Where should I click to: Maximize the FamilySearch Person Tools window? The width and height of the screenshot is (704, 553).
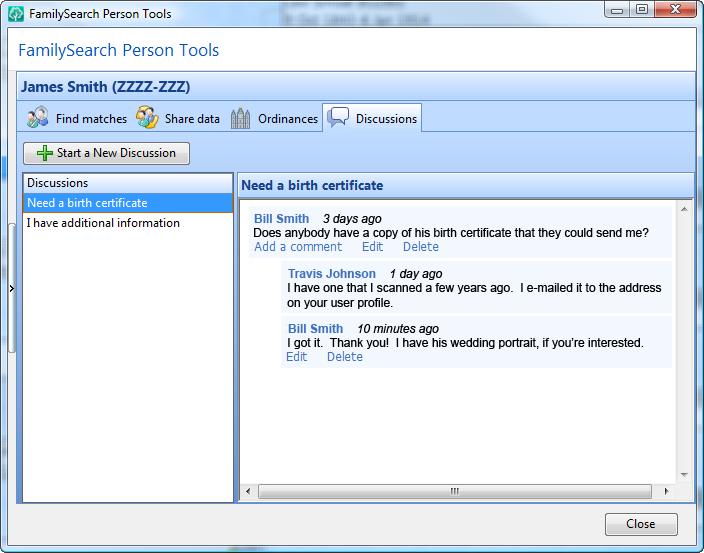tap(642, 10)
